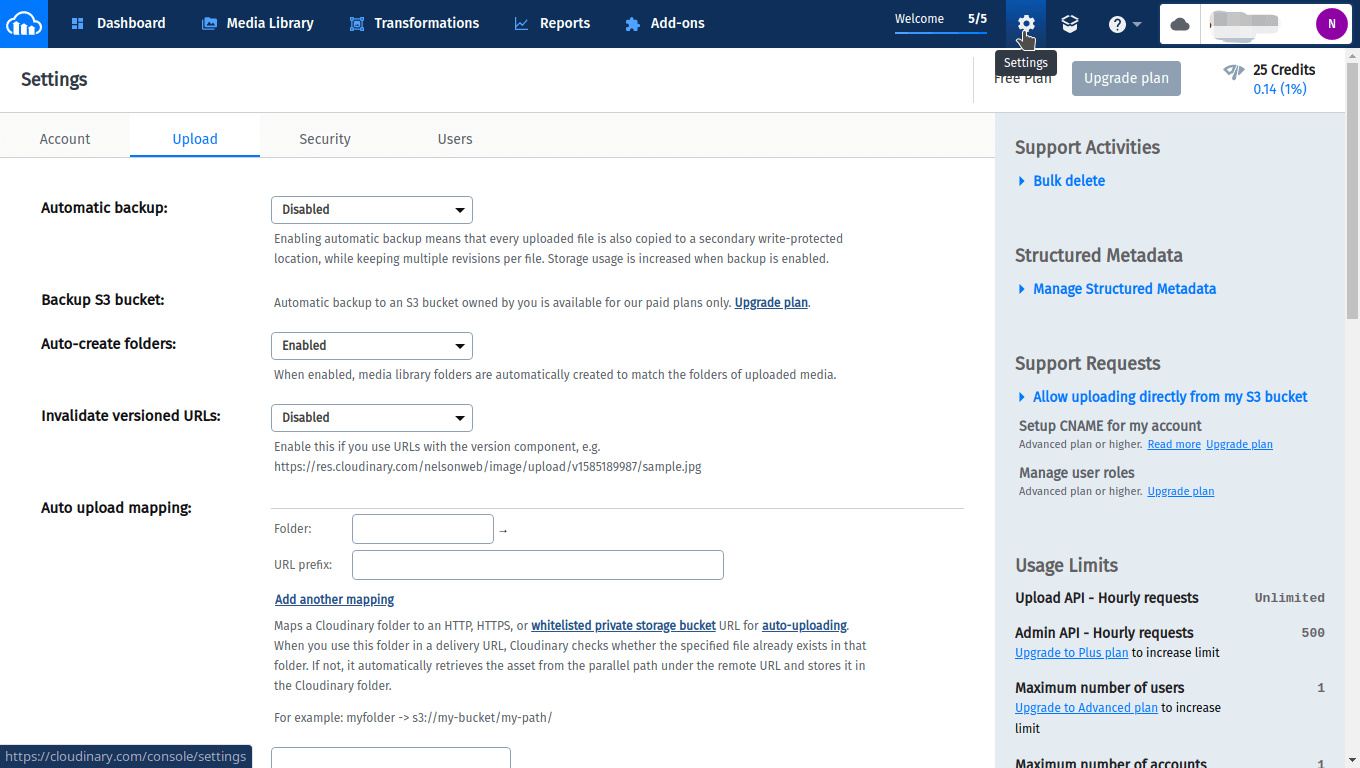
Task: Switch to the Security tab
Action: tap(324, 138)
